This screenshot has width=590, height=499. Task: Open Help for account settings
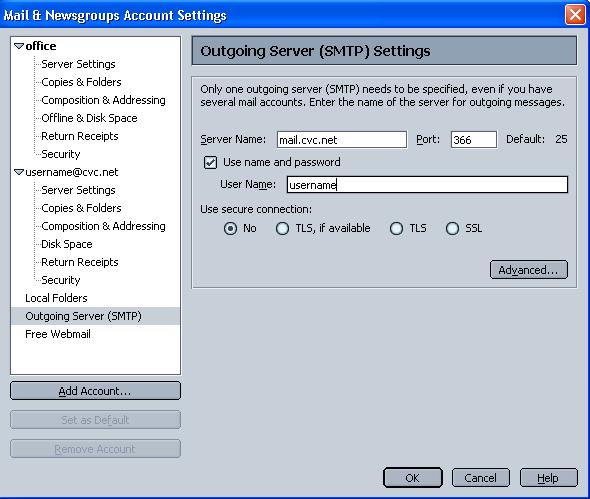point(548,478)
